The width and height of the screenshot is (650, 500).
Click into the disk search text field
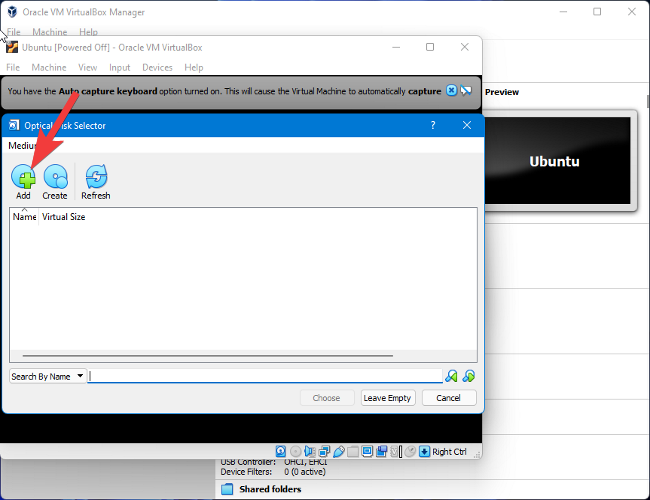tap(265, 376)
